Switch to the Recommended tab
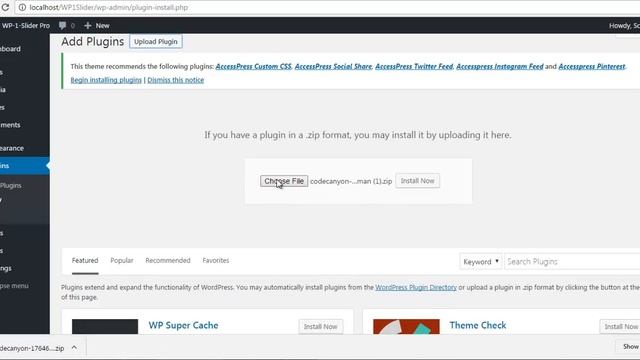This screenshot has height=360, width=640. [168, 260]
